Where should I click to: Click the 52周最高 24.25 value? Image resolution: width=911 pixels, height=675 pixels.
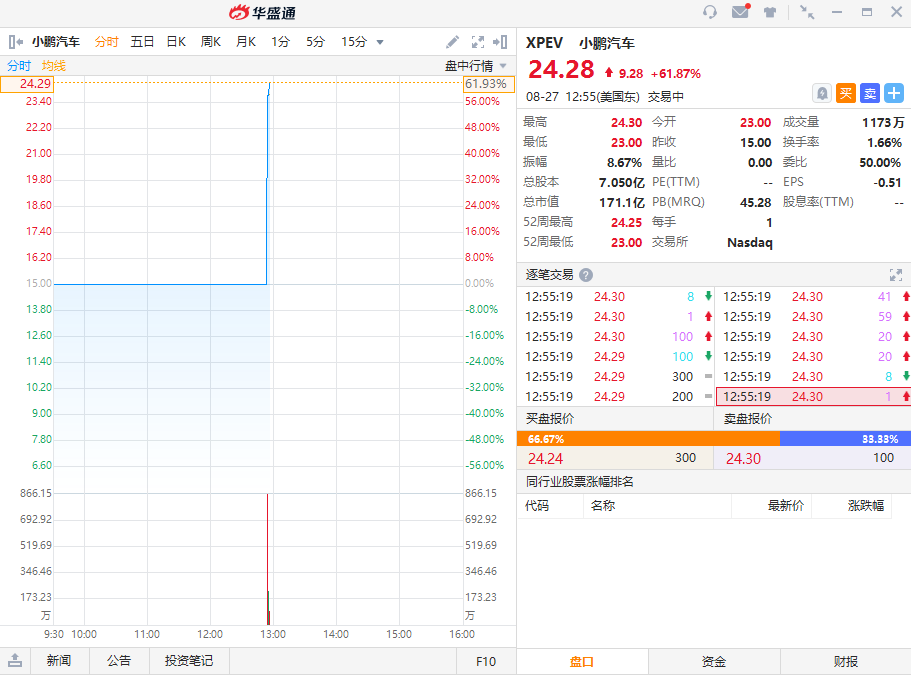click(x=626, y=223)
